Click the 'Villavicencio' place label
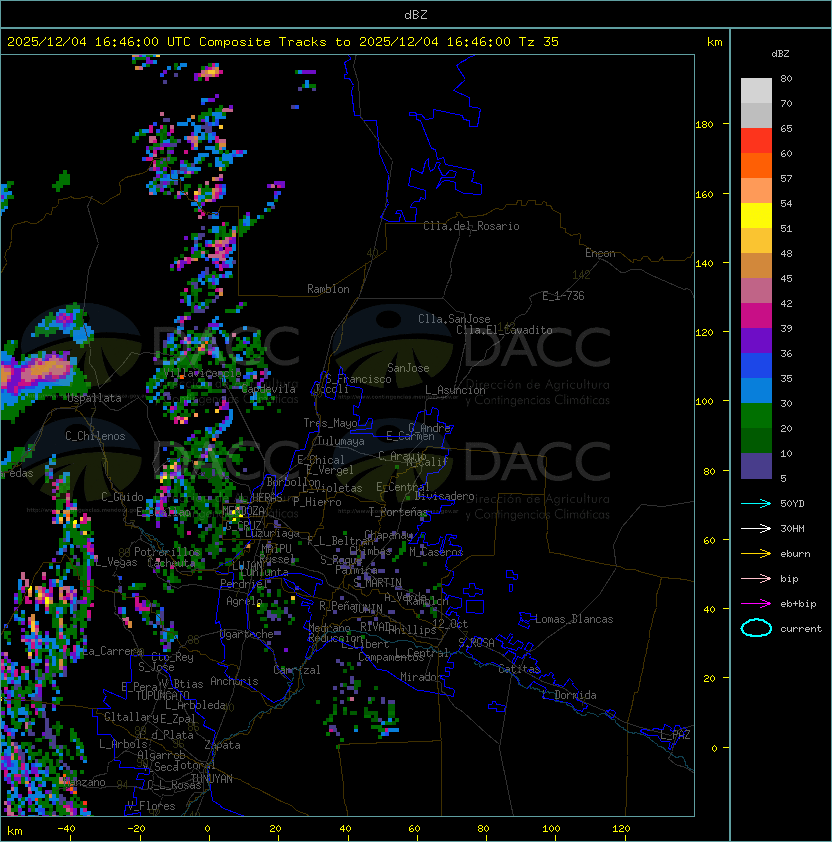This screenshot has height=842, width=832. click(203, 373)
